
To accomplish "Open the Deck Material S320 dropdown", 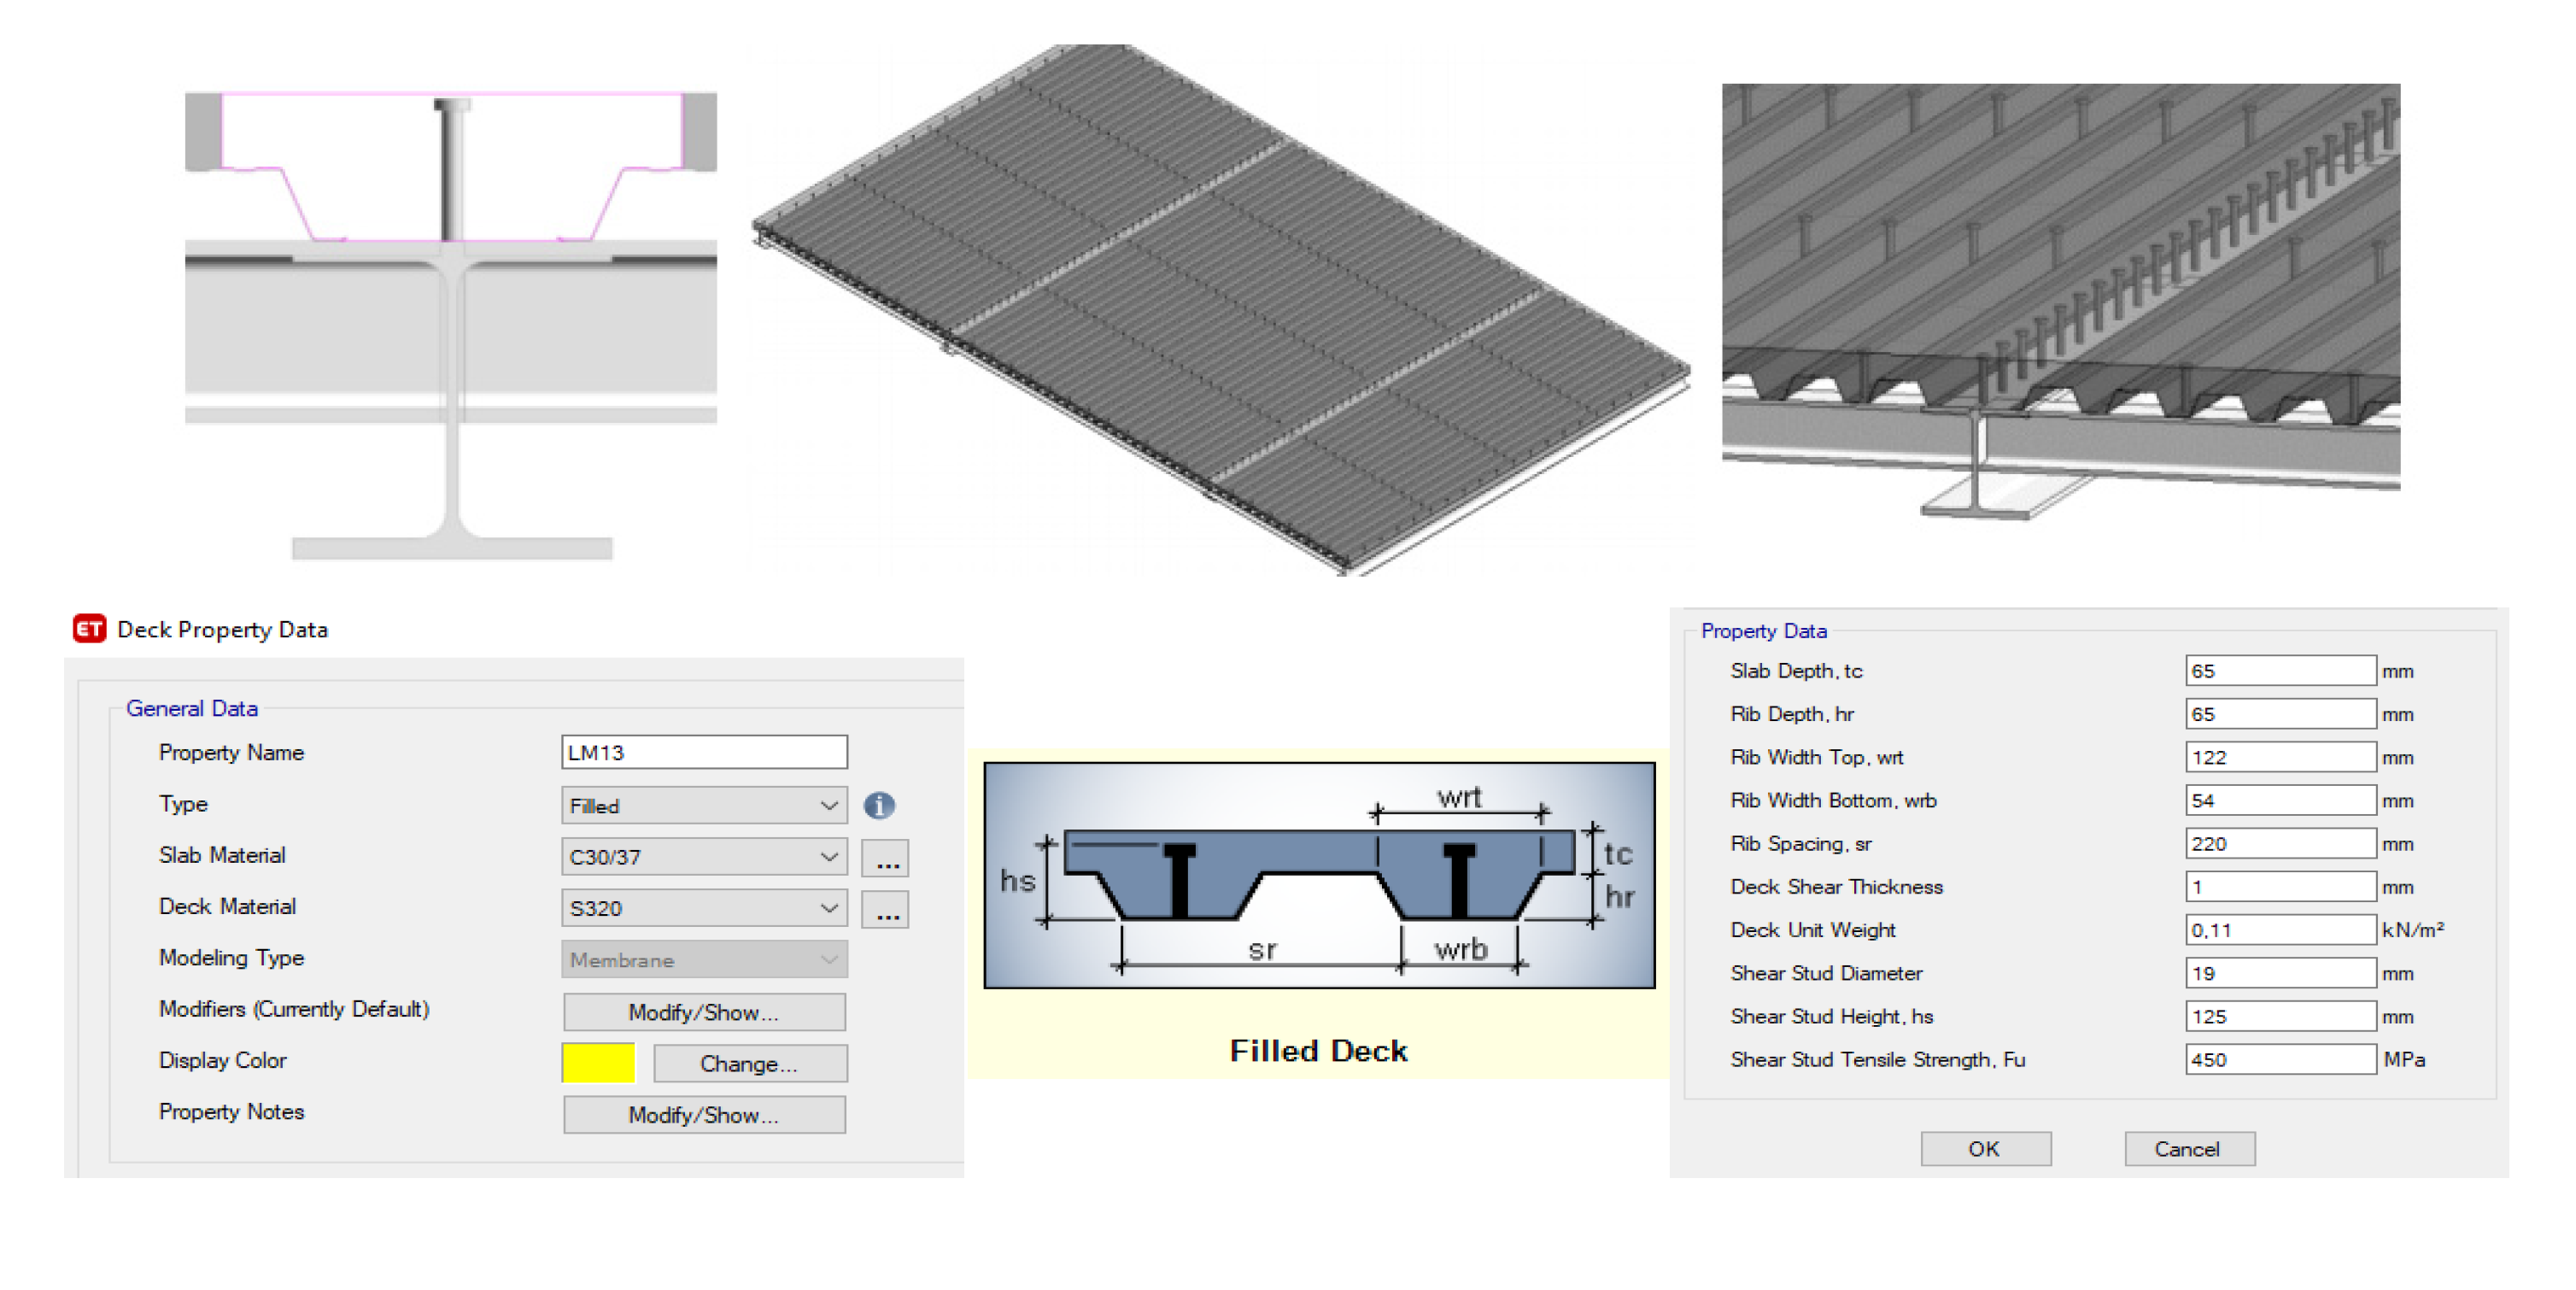I will [x=704, y=908].
